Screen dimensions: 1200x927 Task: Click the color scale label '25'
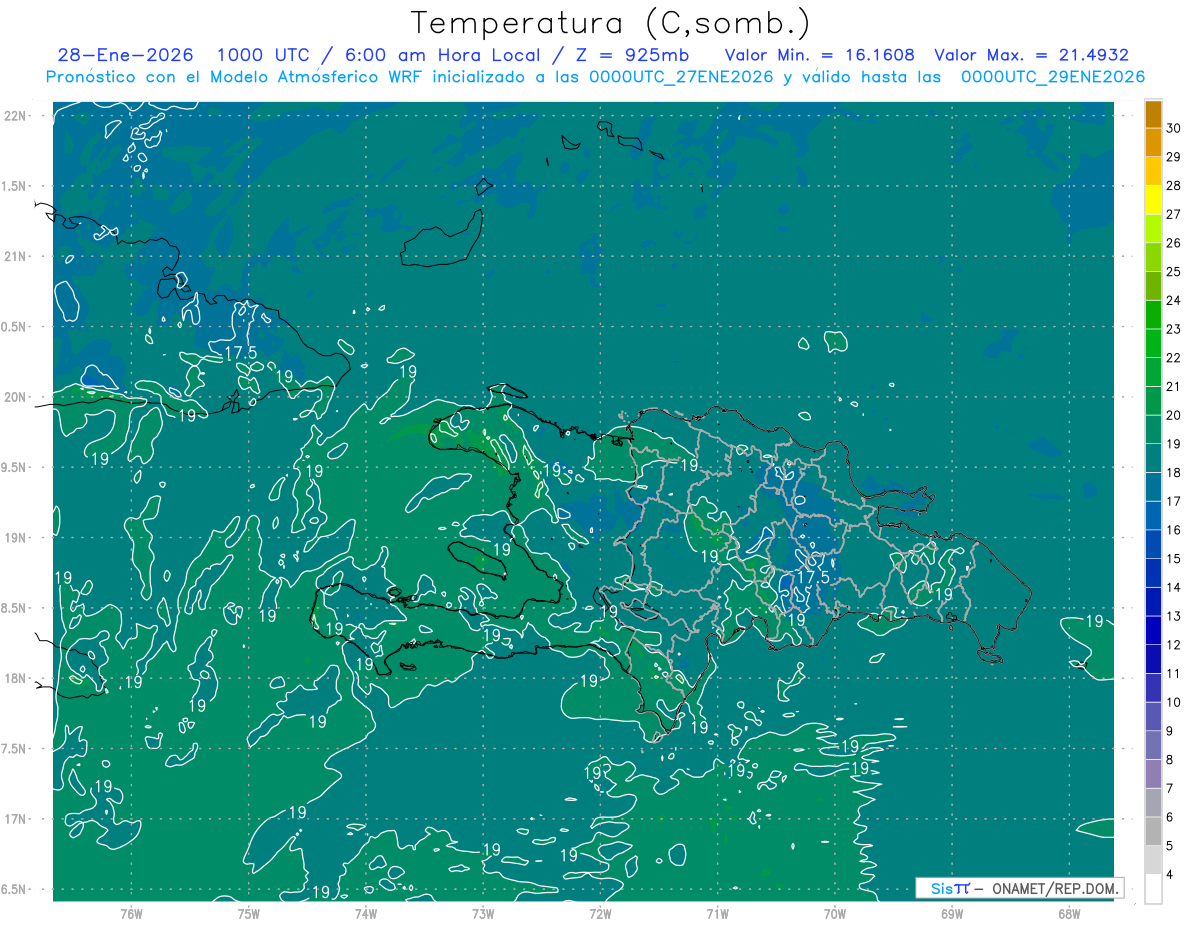click(x=1174, y=272)
